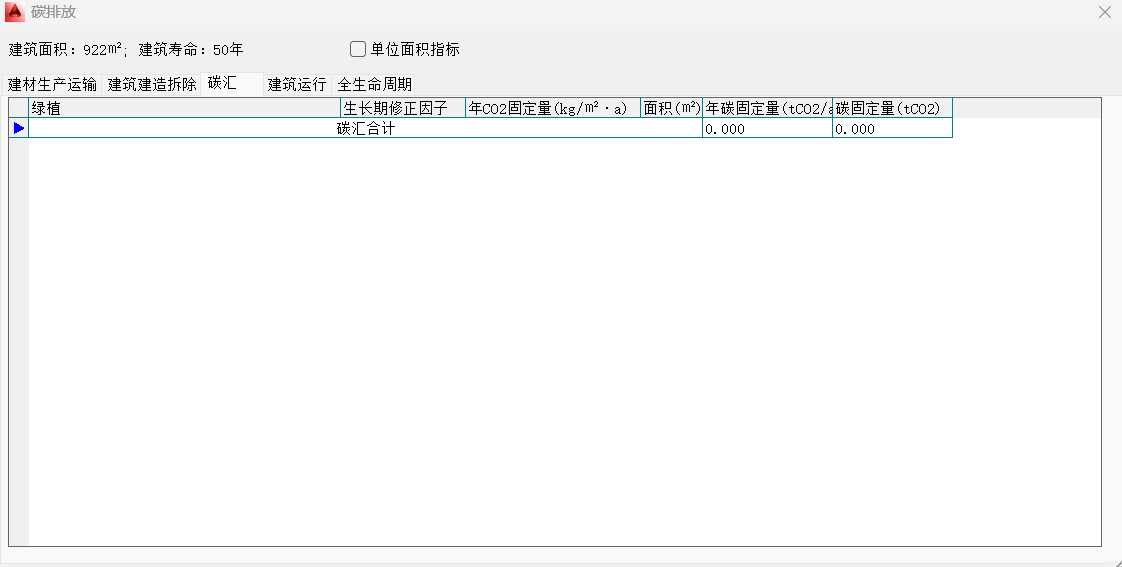Click the 0.000 value under 碳固定量(tCO2)
This screenshot has width=1122, height=567.
[x=892, y=129]
